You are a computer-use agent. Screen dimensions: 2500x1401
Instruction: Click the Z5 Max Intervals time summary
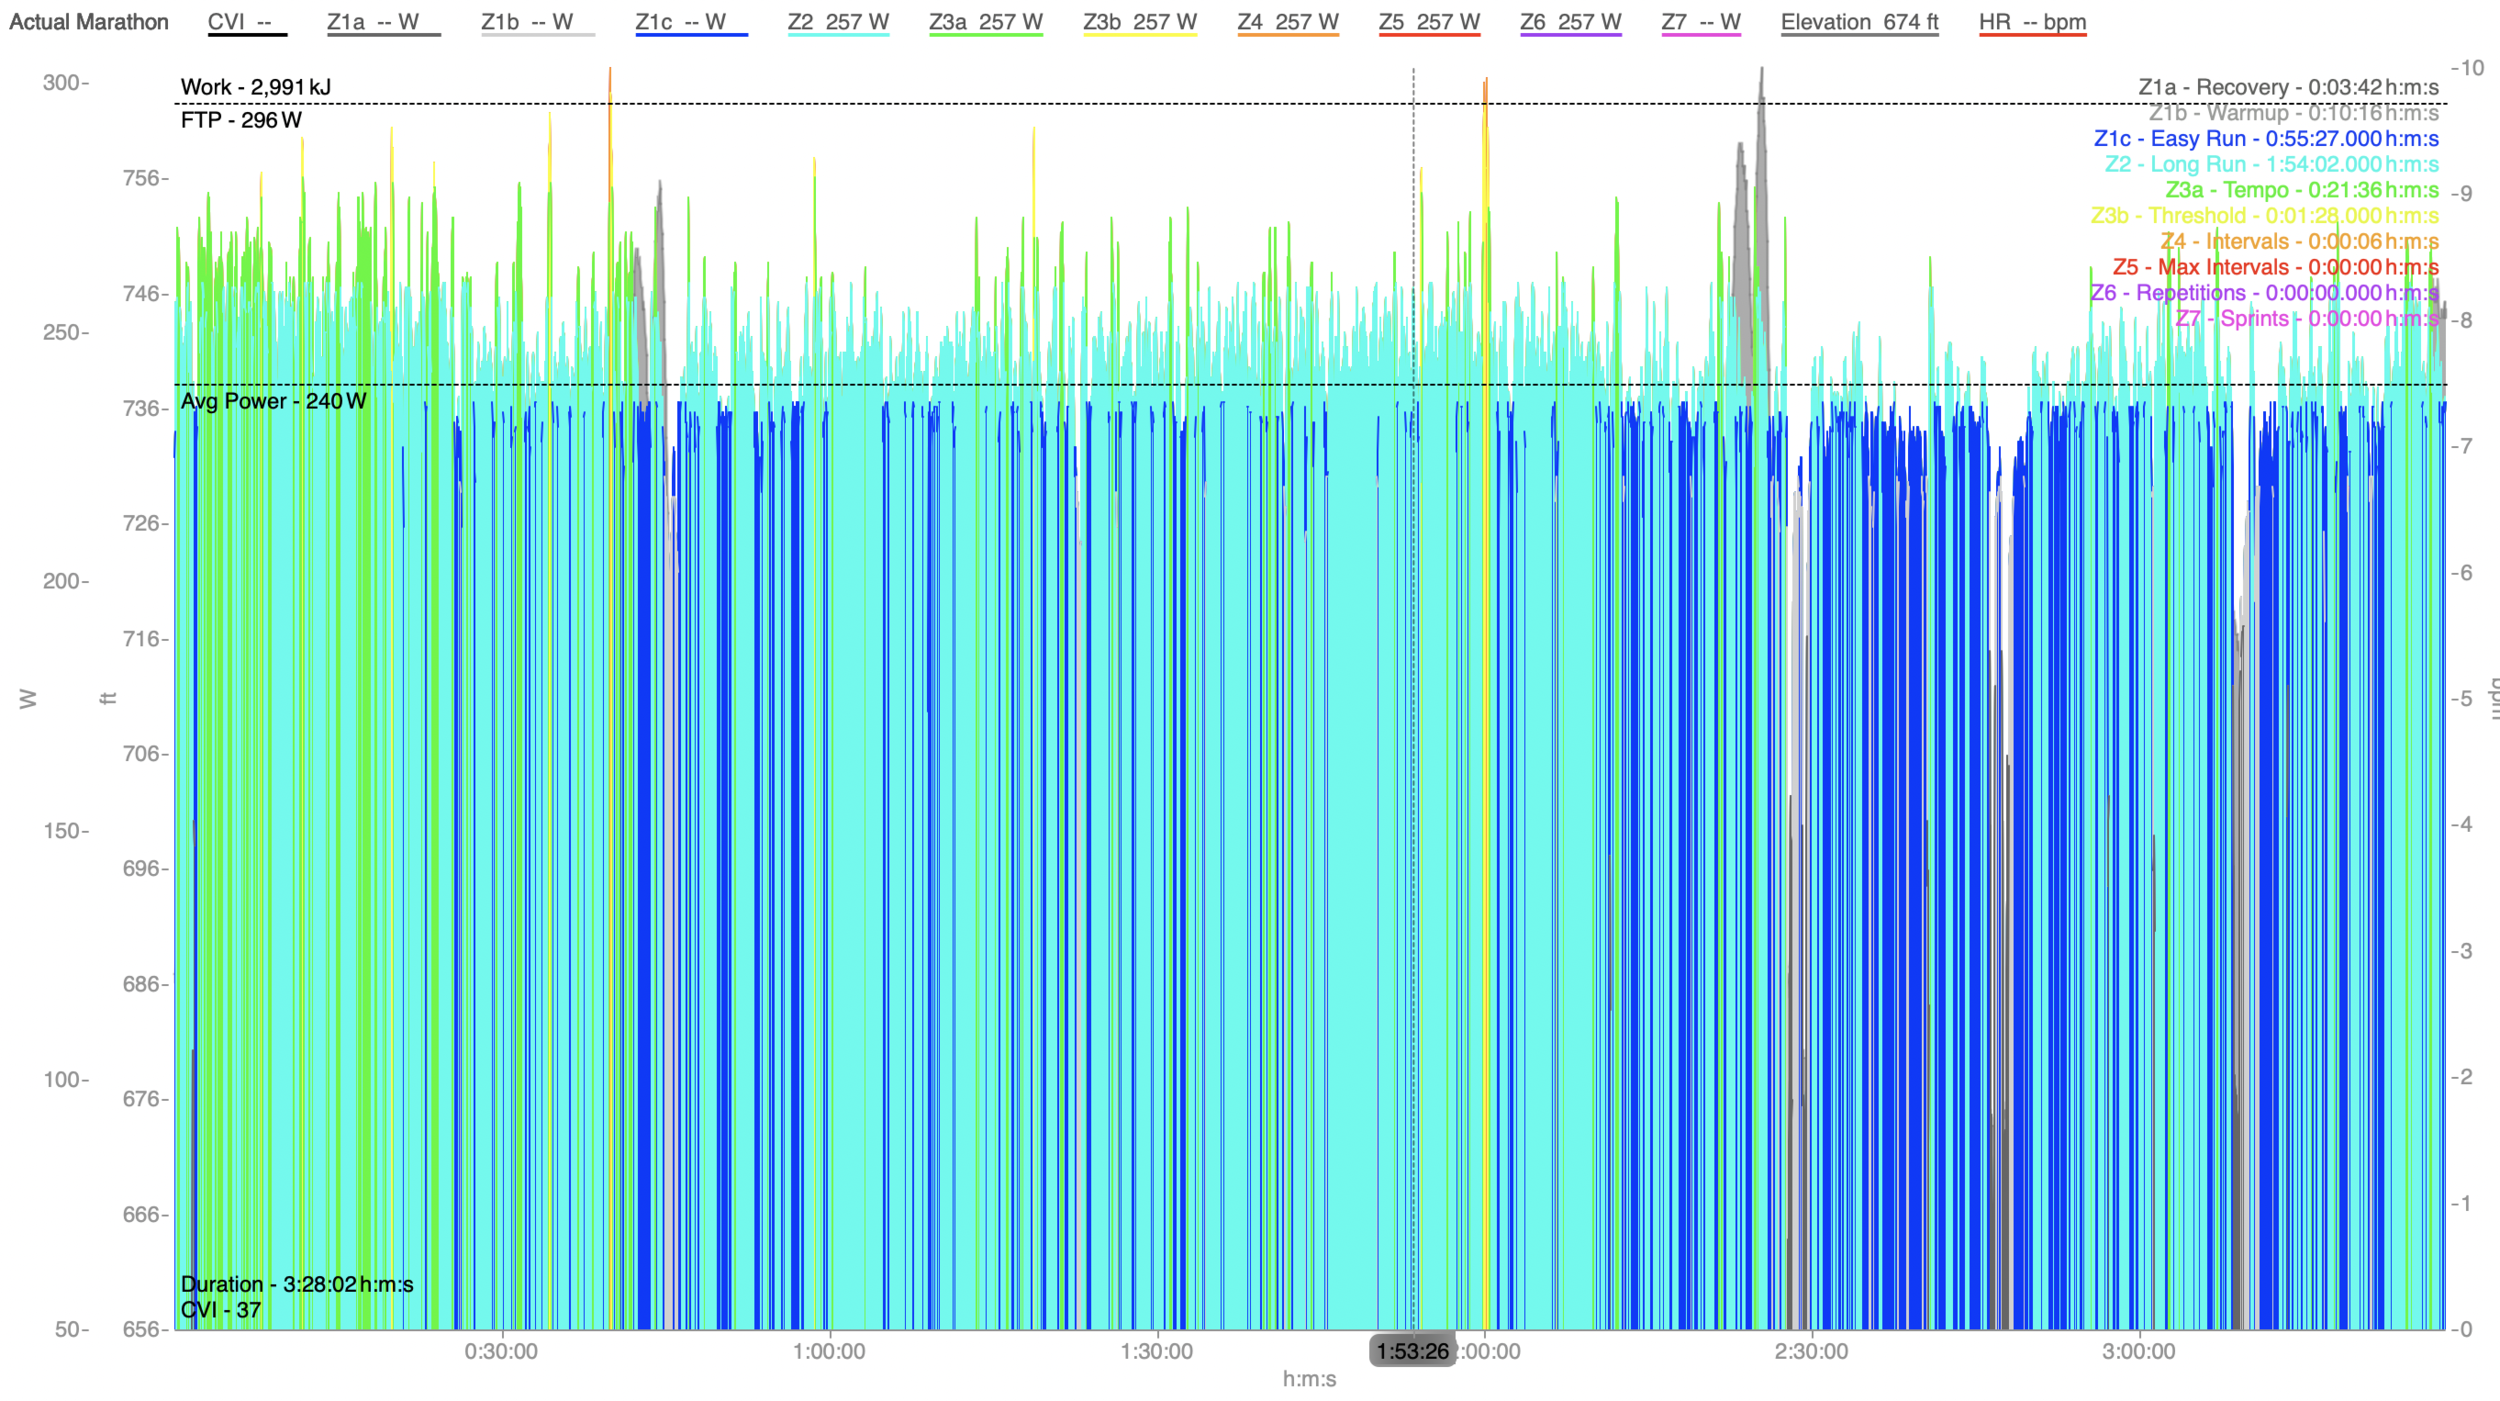(x=2275, y=267)
